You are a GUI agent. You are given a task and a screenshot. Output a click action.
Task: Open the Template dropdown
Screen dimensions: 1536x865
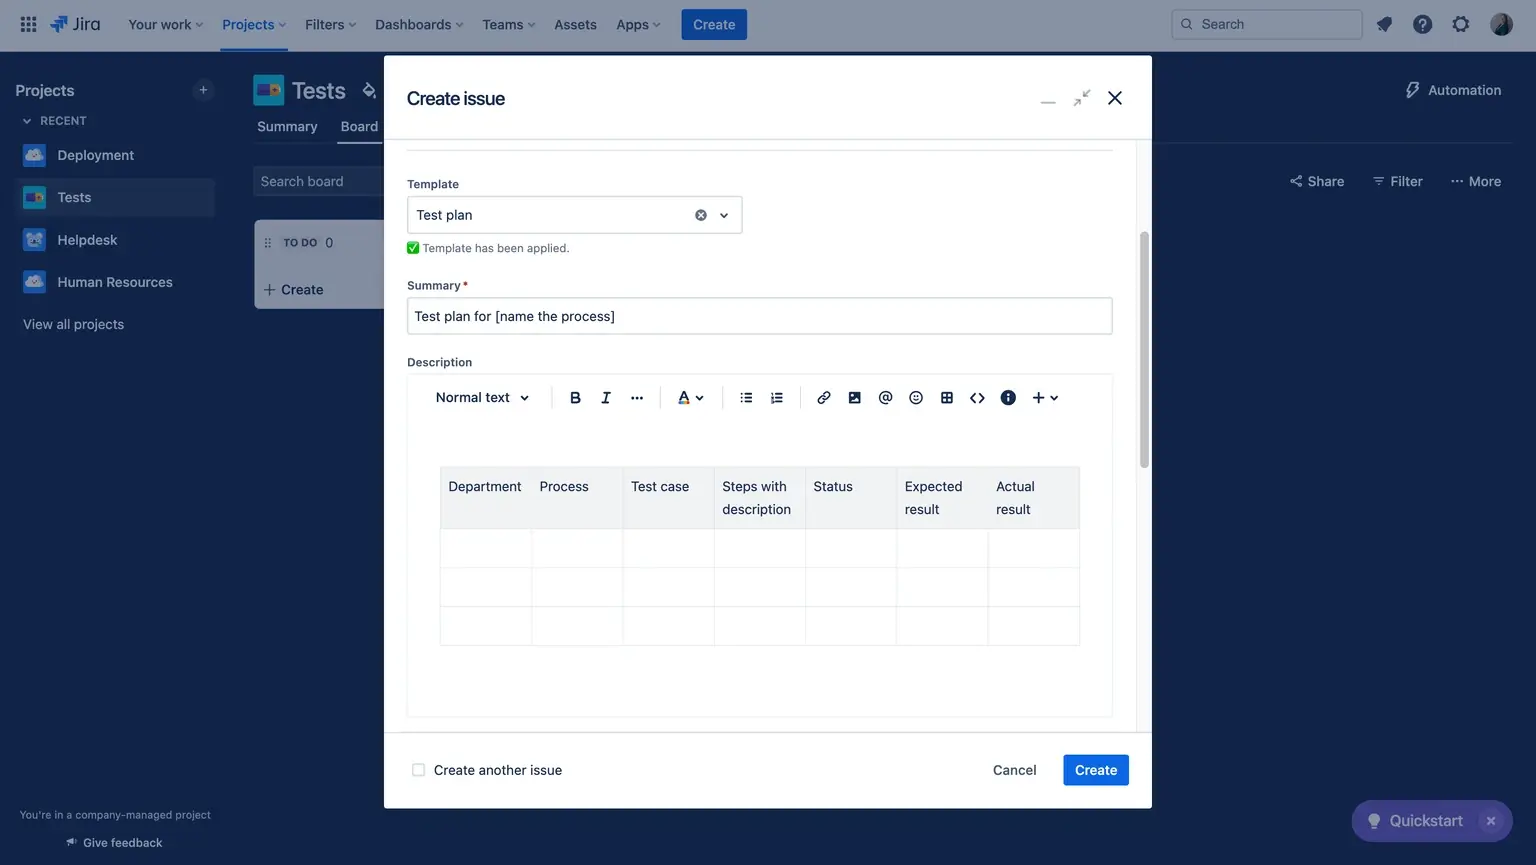723,214
